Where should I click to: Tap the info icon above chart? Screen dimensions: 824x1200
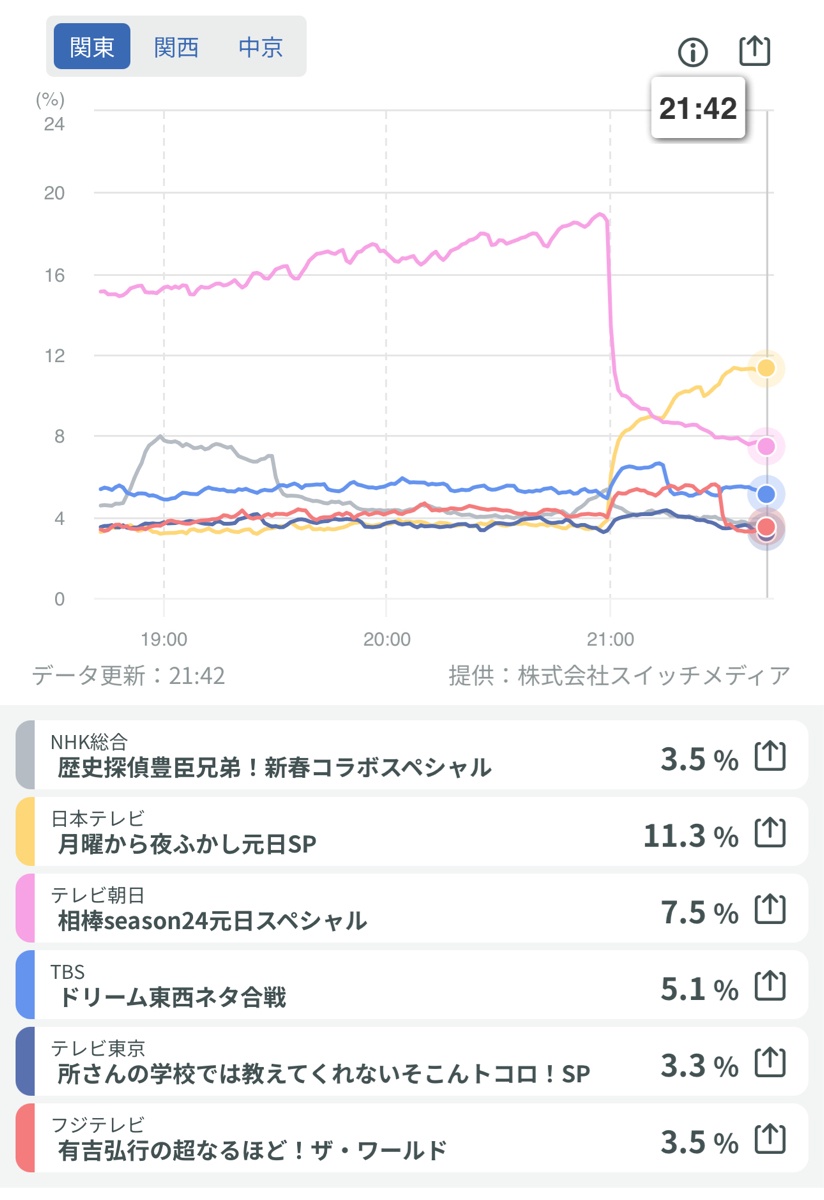click(692, 51)
